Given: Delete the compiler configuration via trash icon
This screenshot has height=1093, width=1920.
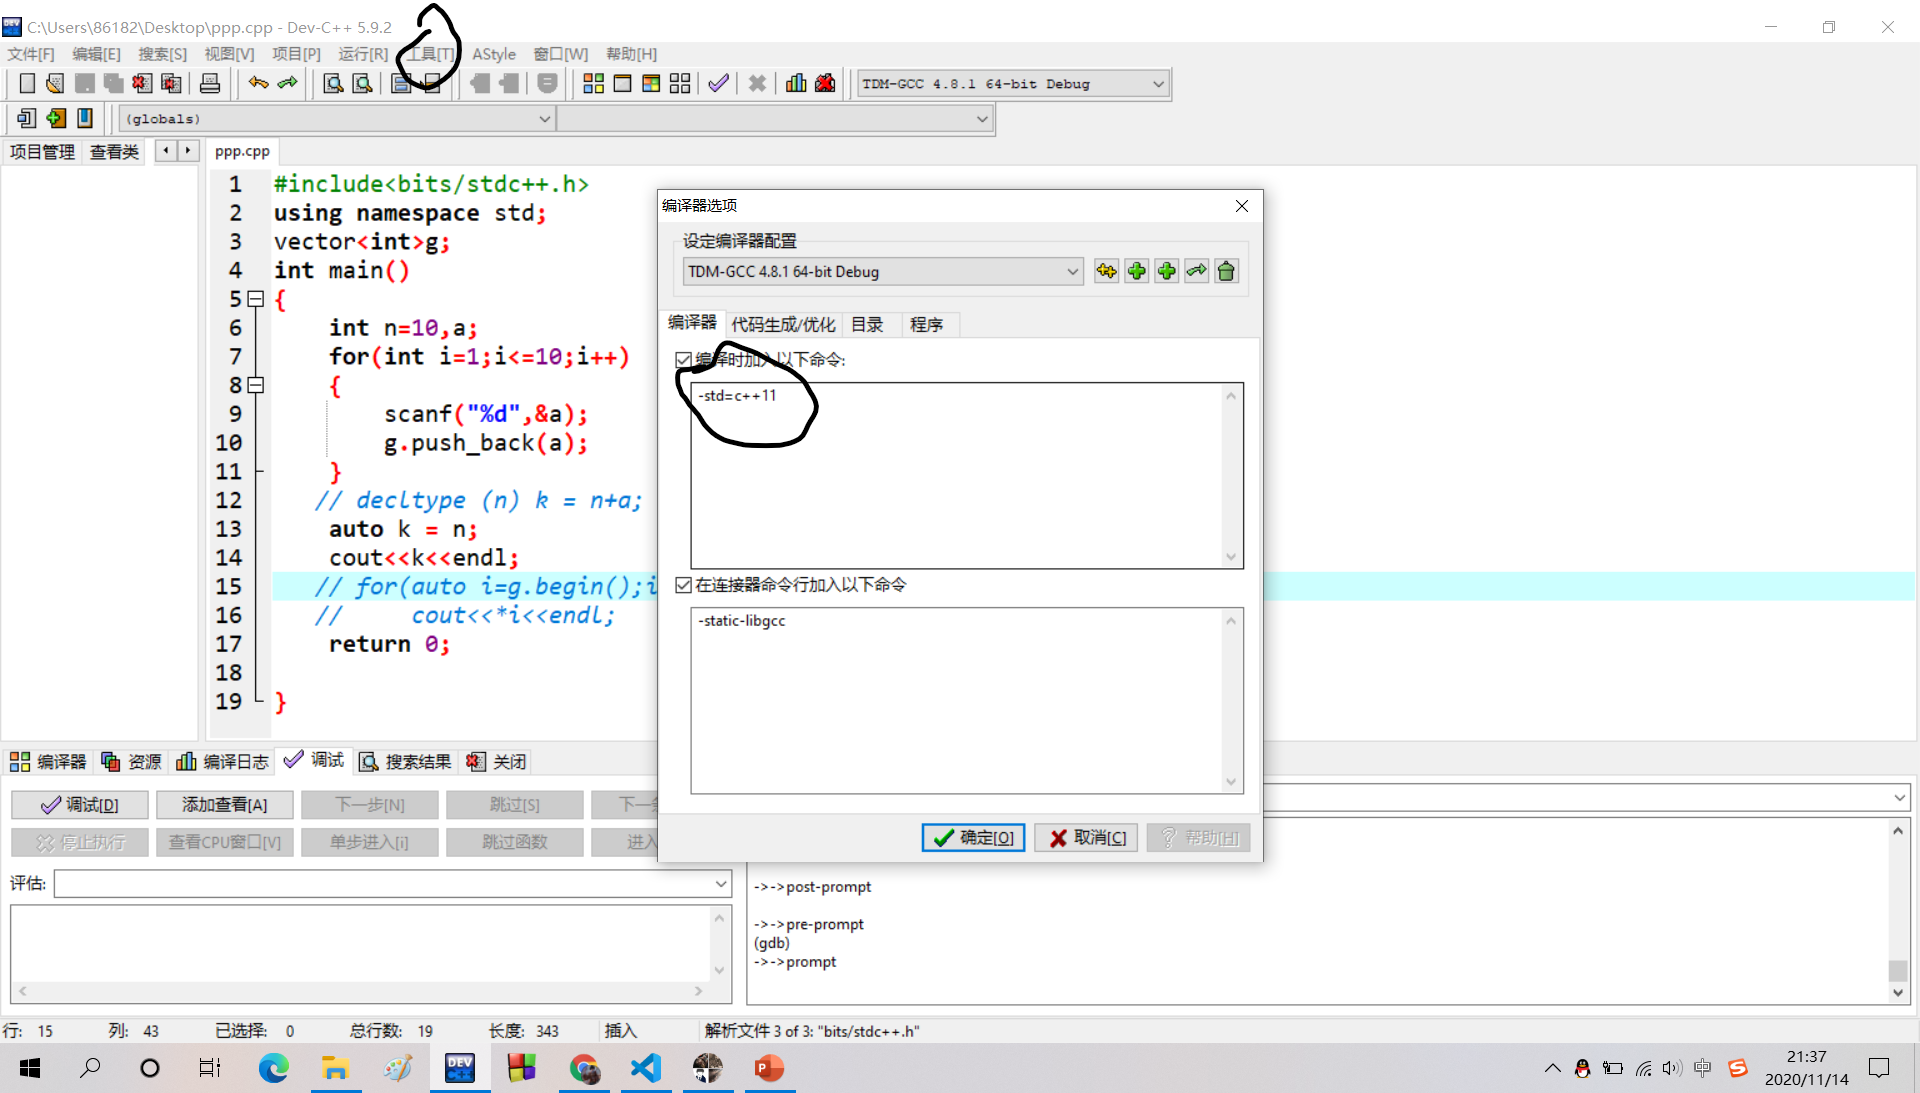Looking at the screenshot, I should click(1226, 271).
